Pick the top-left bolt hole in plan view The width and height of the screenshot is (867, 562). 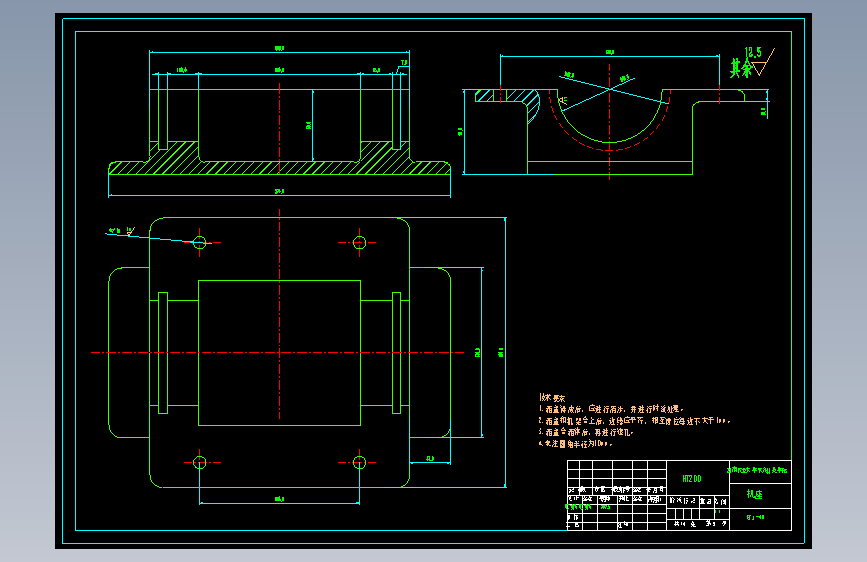tap(200, 242)
